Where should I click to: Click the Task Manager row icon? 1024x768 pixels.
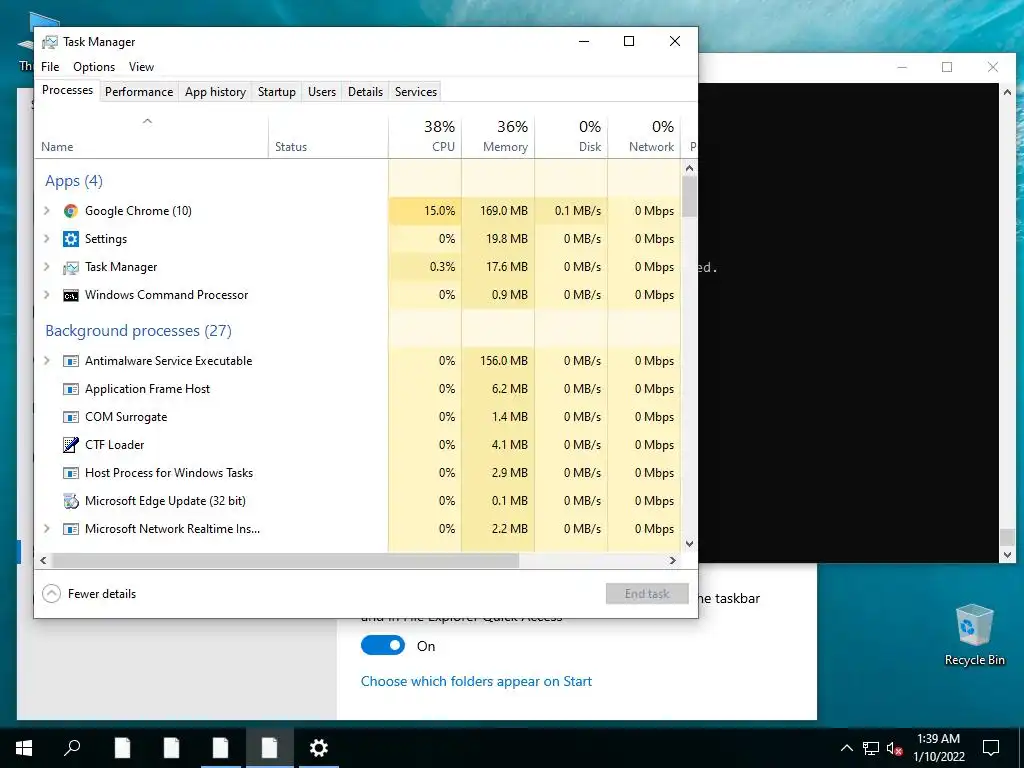point(71,267)
